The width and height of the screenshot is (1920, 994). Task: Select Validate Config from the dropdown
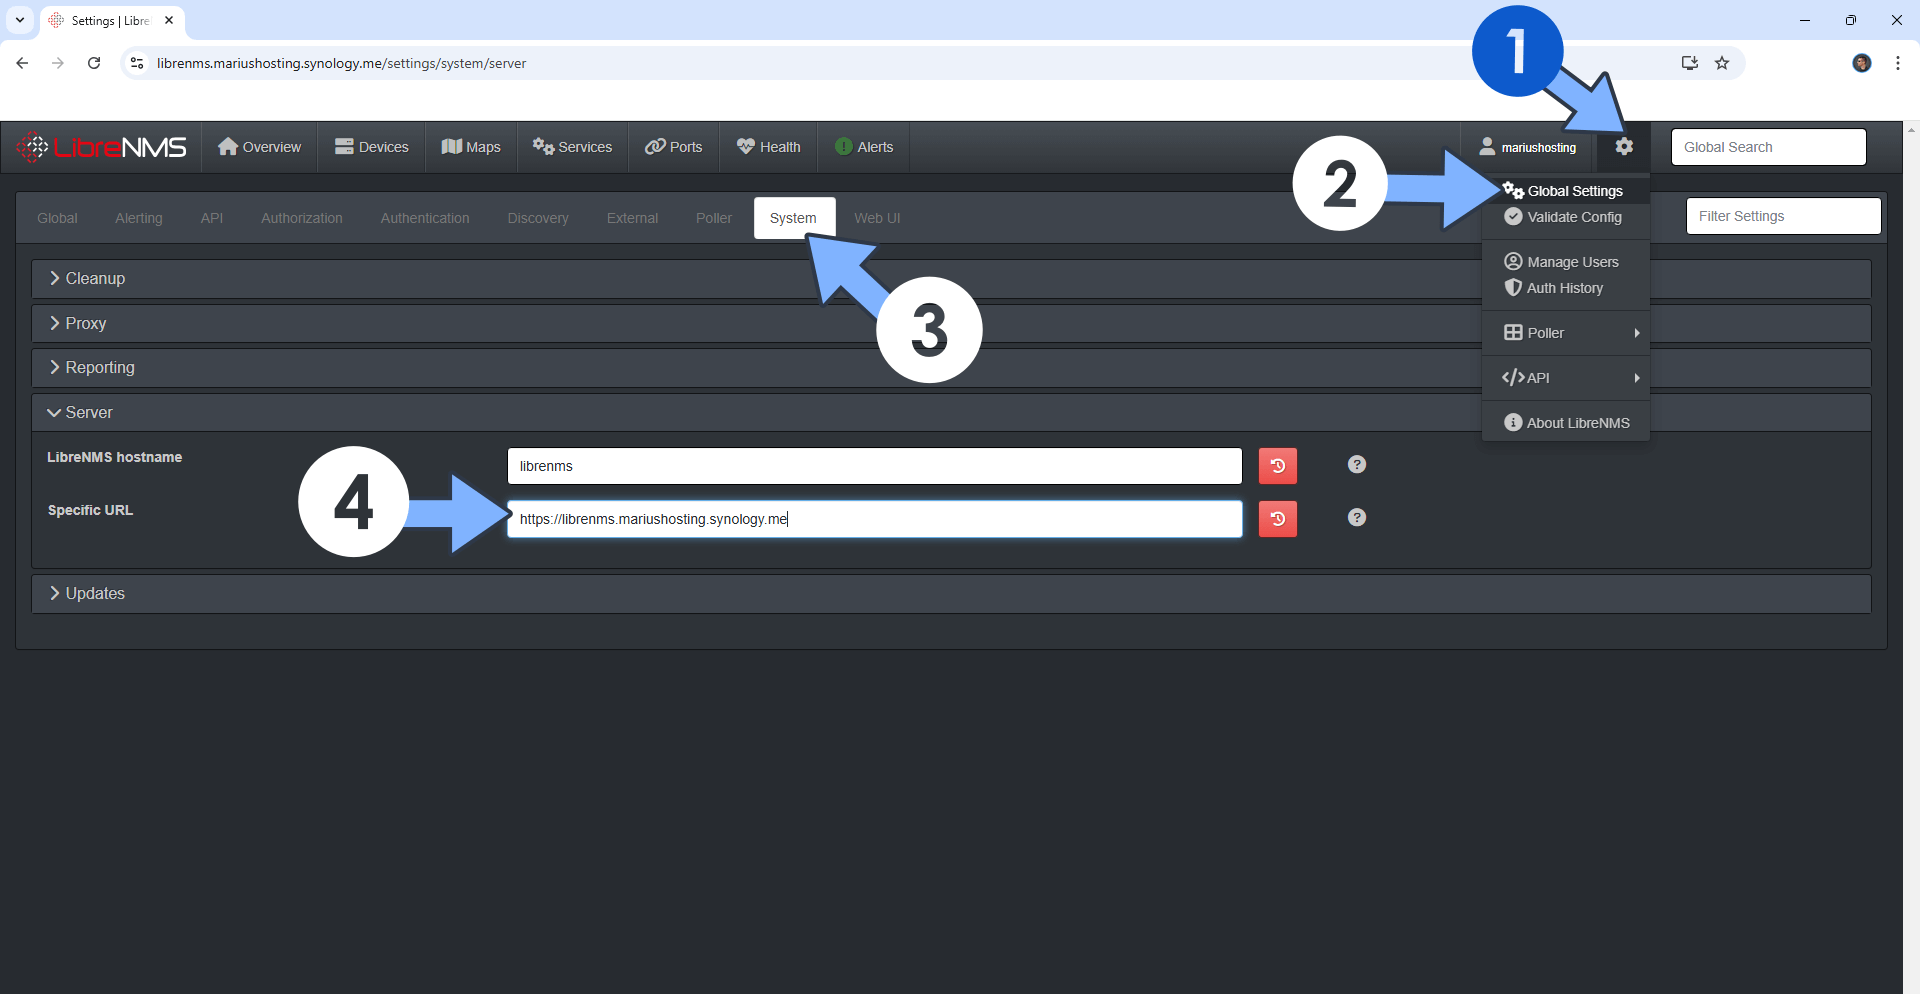[x=1565, y=217]
